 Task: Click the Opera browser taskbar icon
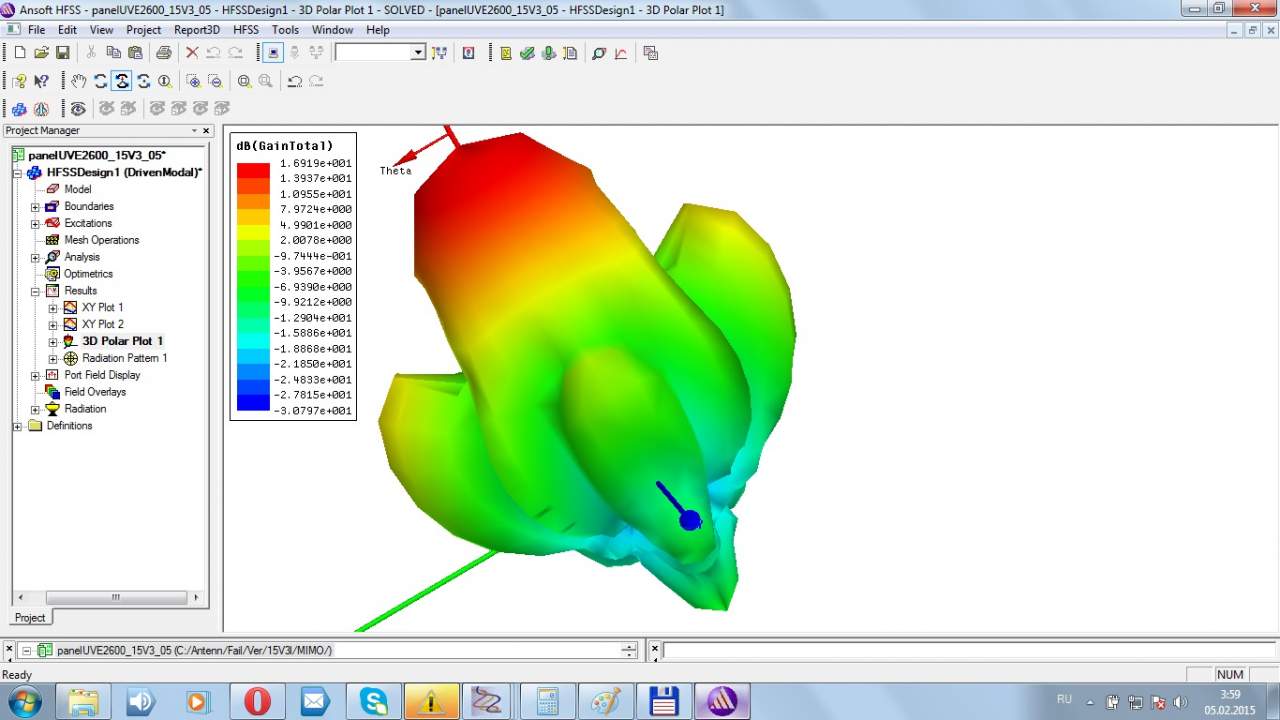click(x=257, y=702)
